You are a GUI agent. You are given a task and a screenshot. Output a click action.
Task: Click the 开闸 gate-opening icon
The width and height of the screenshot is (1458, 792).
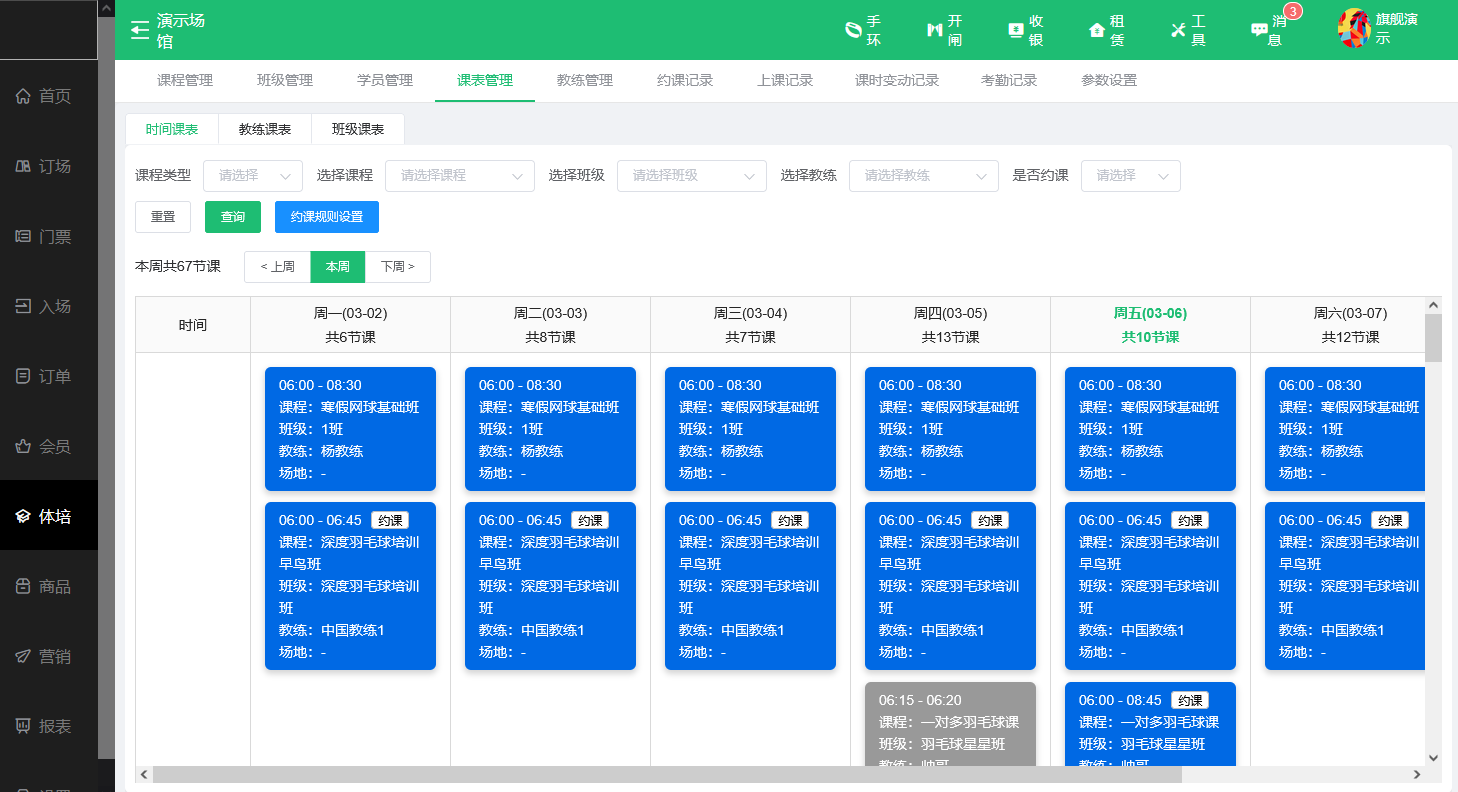coord(938,30)
